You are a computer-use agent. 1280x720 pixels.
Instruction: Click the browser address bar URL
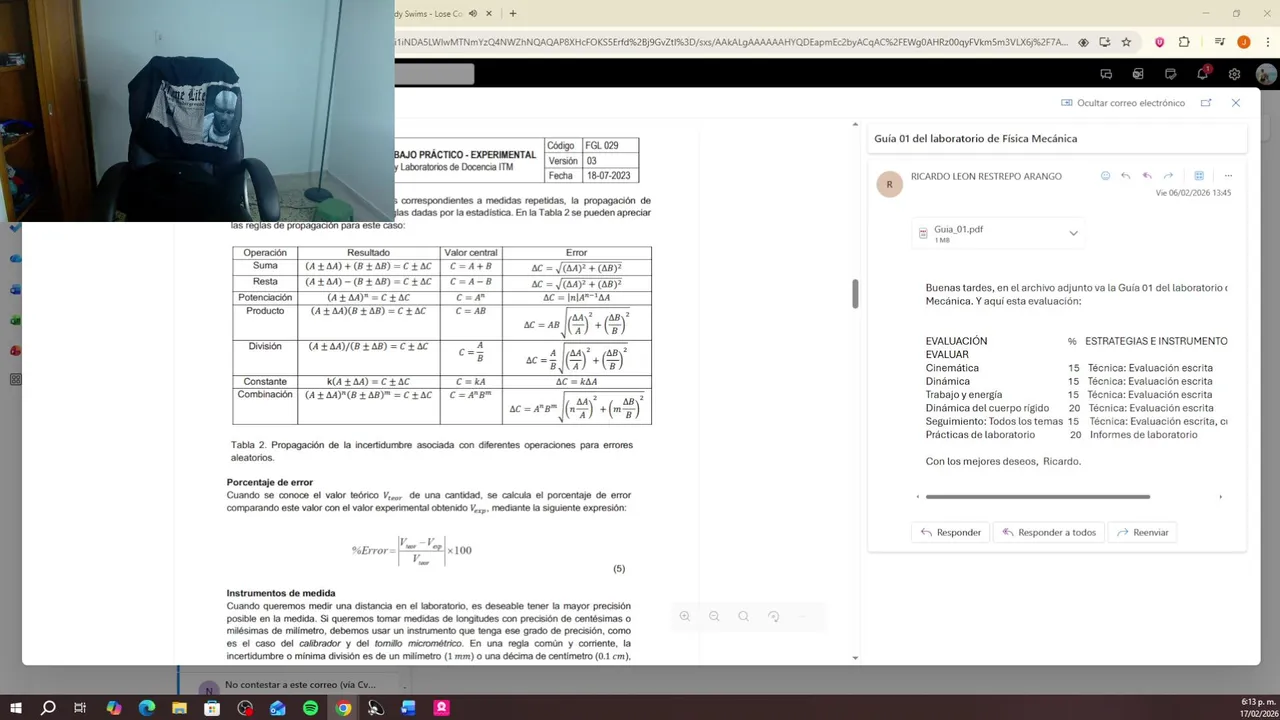[731, 42]
